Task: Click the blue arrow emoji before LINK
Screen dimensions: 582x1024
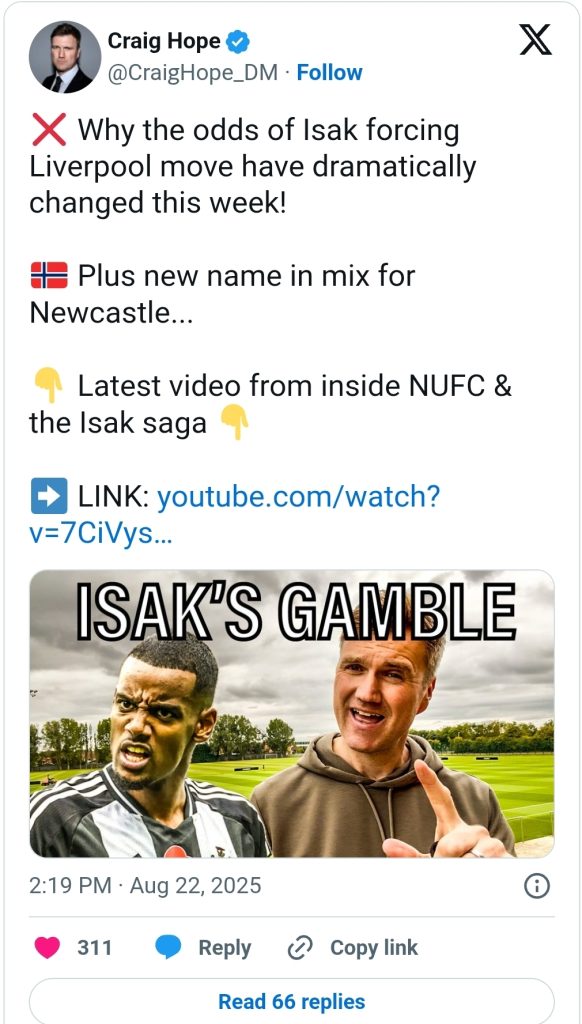Action: (x=48, y=496)
